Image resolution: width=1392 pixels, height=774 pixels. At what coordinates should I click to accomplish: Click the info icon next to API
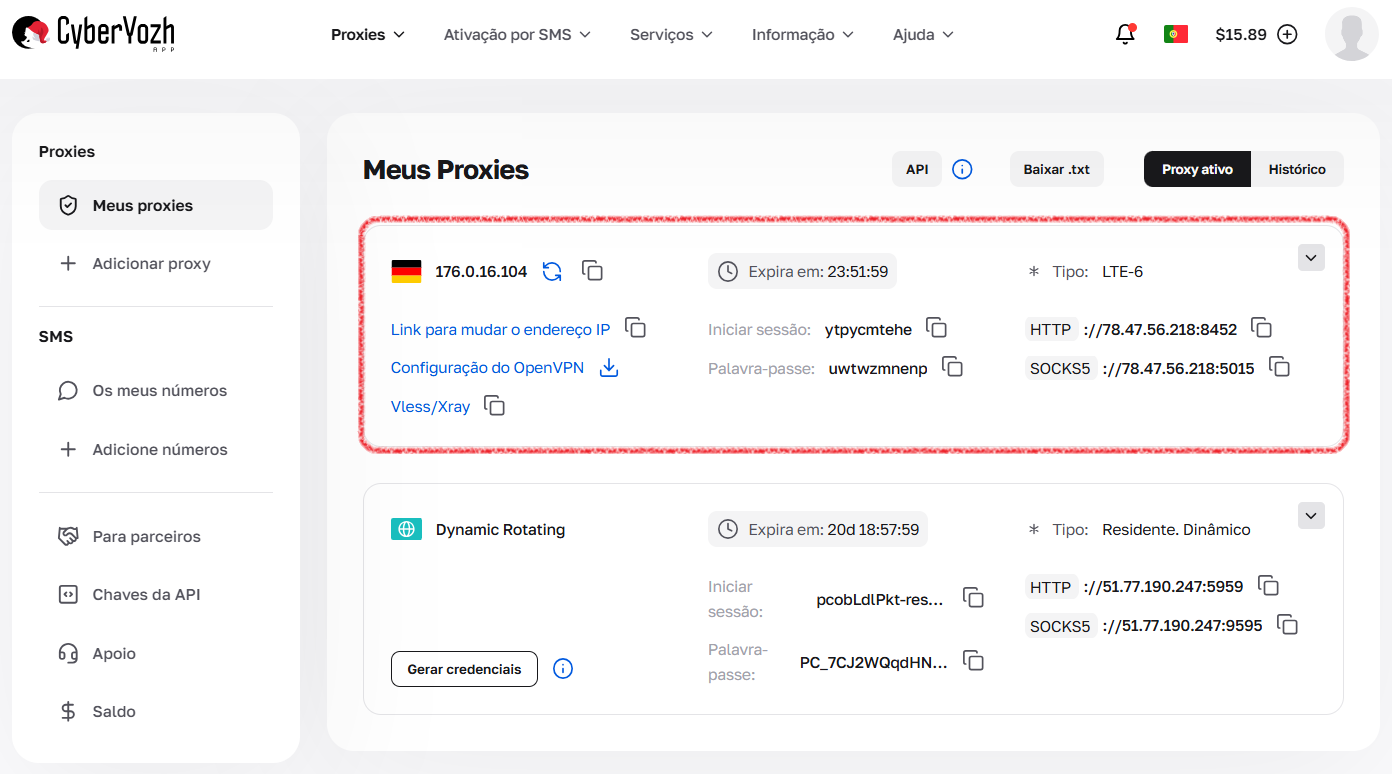pyautogui.click(x=962, y=168)
